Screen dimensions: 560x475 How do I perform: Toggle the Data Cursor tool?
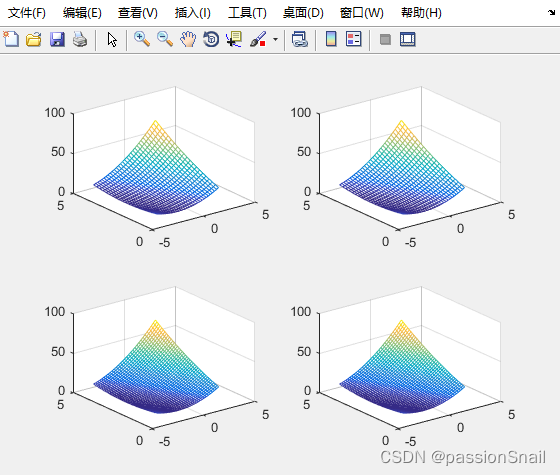click(234, 39)
